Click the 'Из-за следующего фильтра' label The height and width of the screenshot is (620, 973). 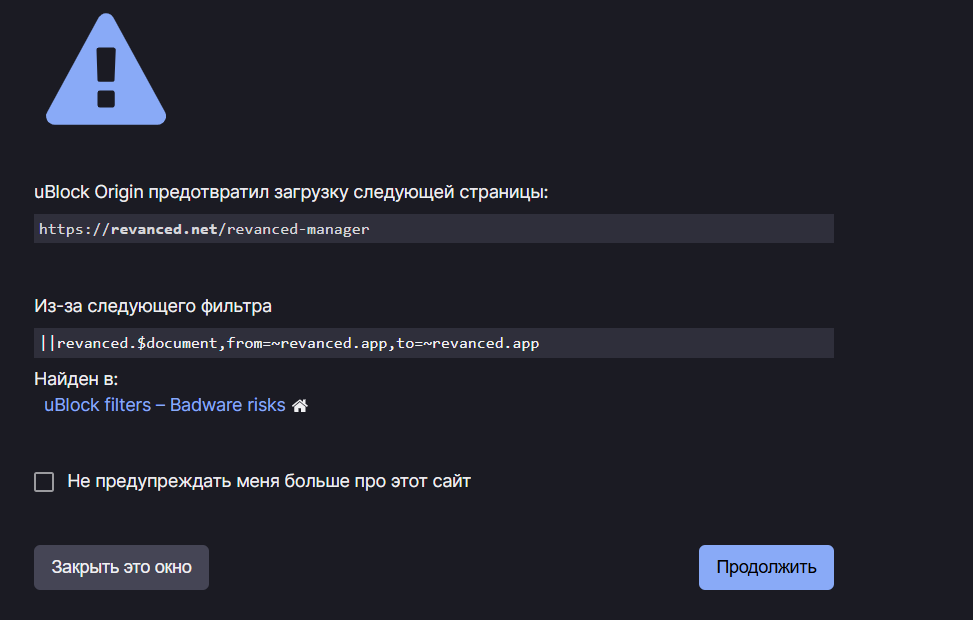[153, 306]
